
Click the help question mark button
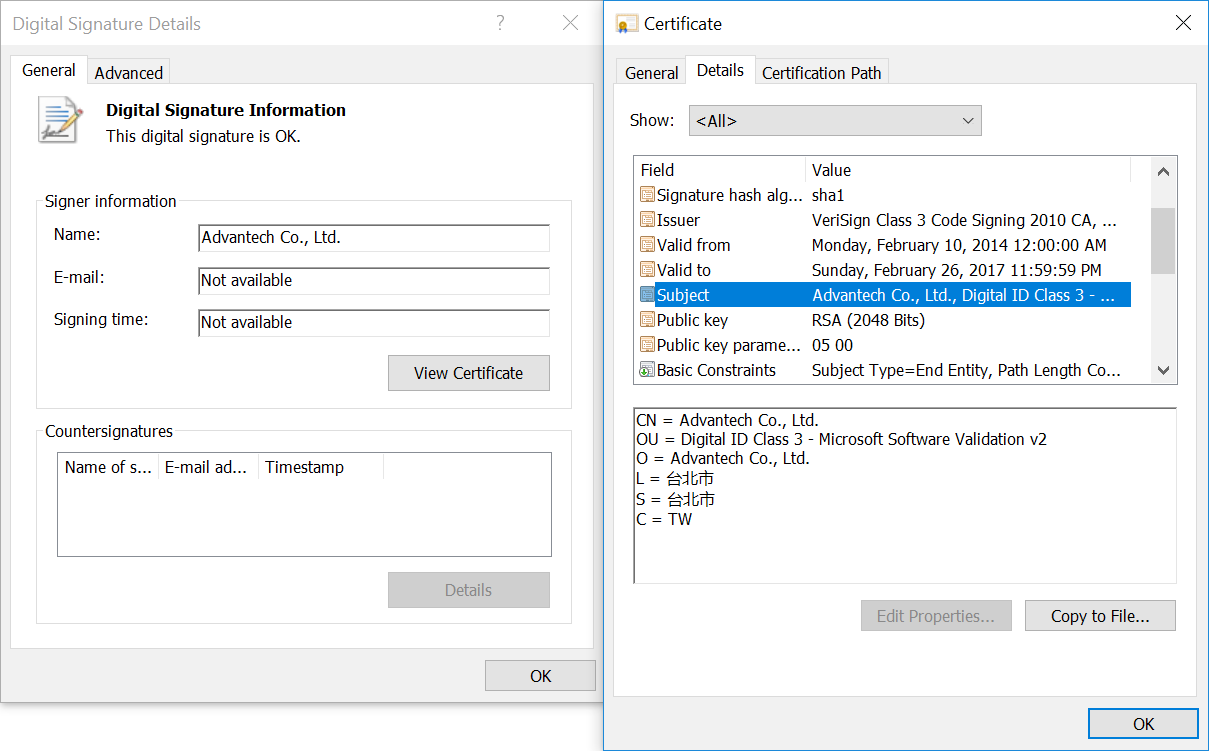tap(501, 23)
